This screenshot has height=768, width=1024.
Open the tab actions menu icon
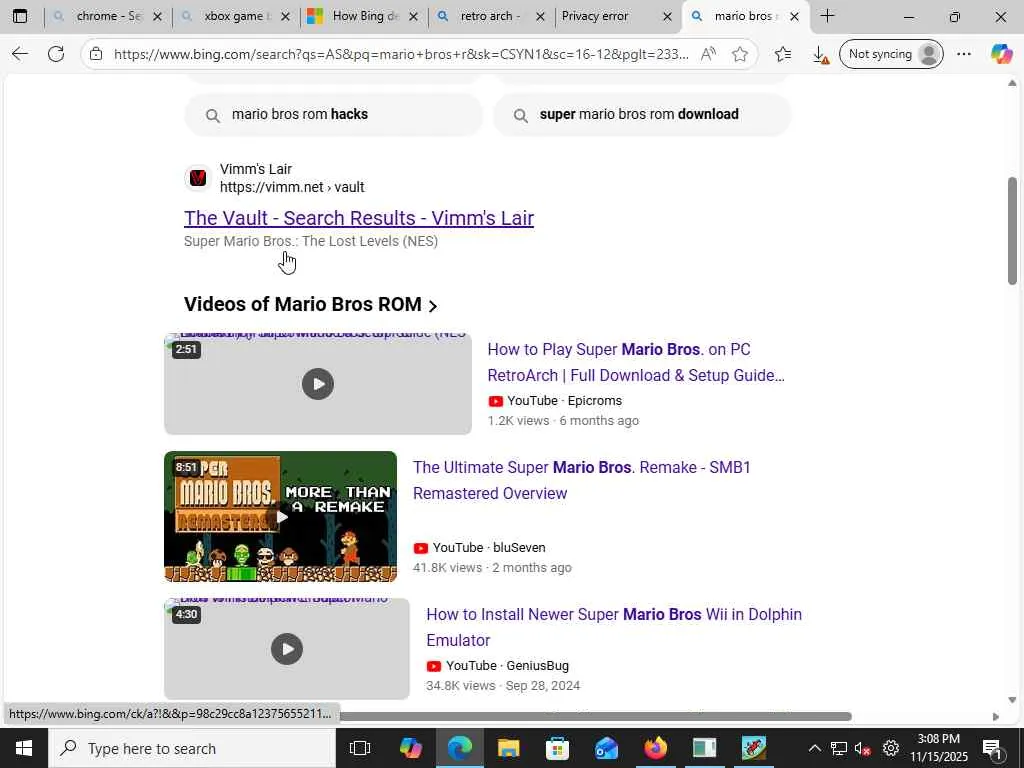20,16
